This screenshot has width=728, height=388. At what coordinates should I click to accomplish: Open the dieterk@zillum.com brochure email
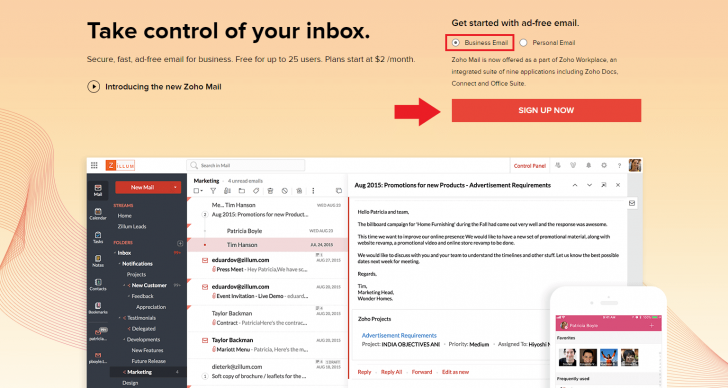[x=267, y=371]
